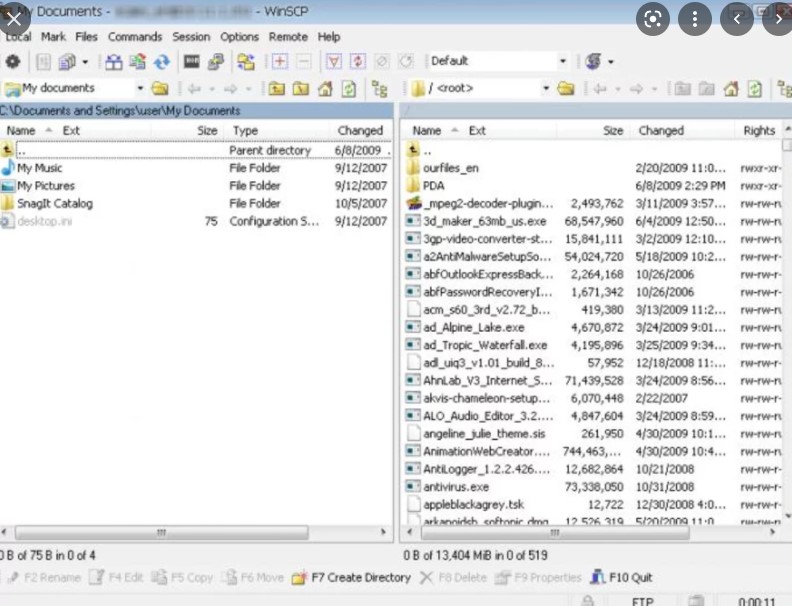Open remote back history dropdown arrow

618,89
